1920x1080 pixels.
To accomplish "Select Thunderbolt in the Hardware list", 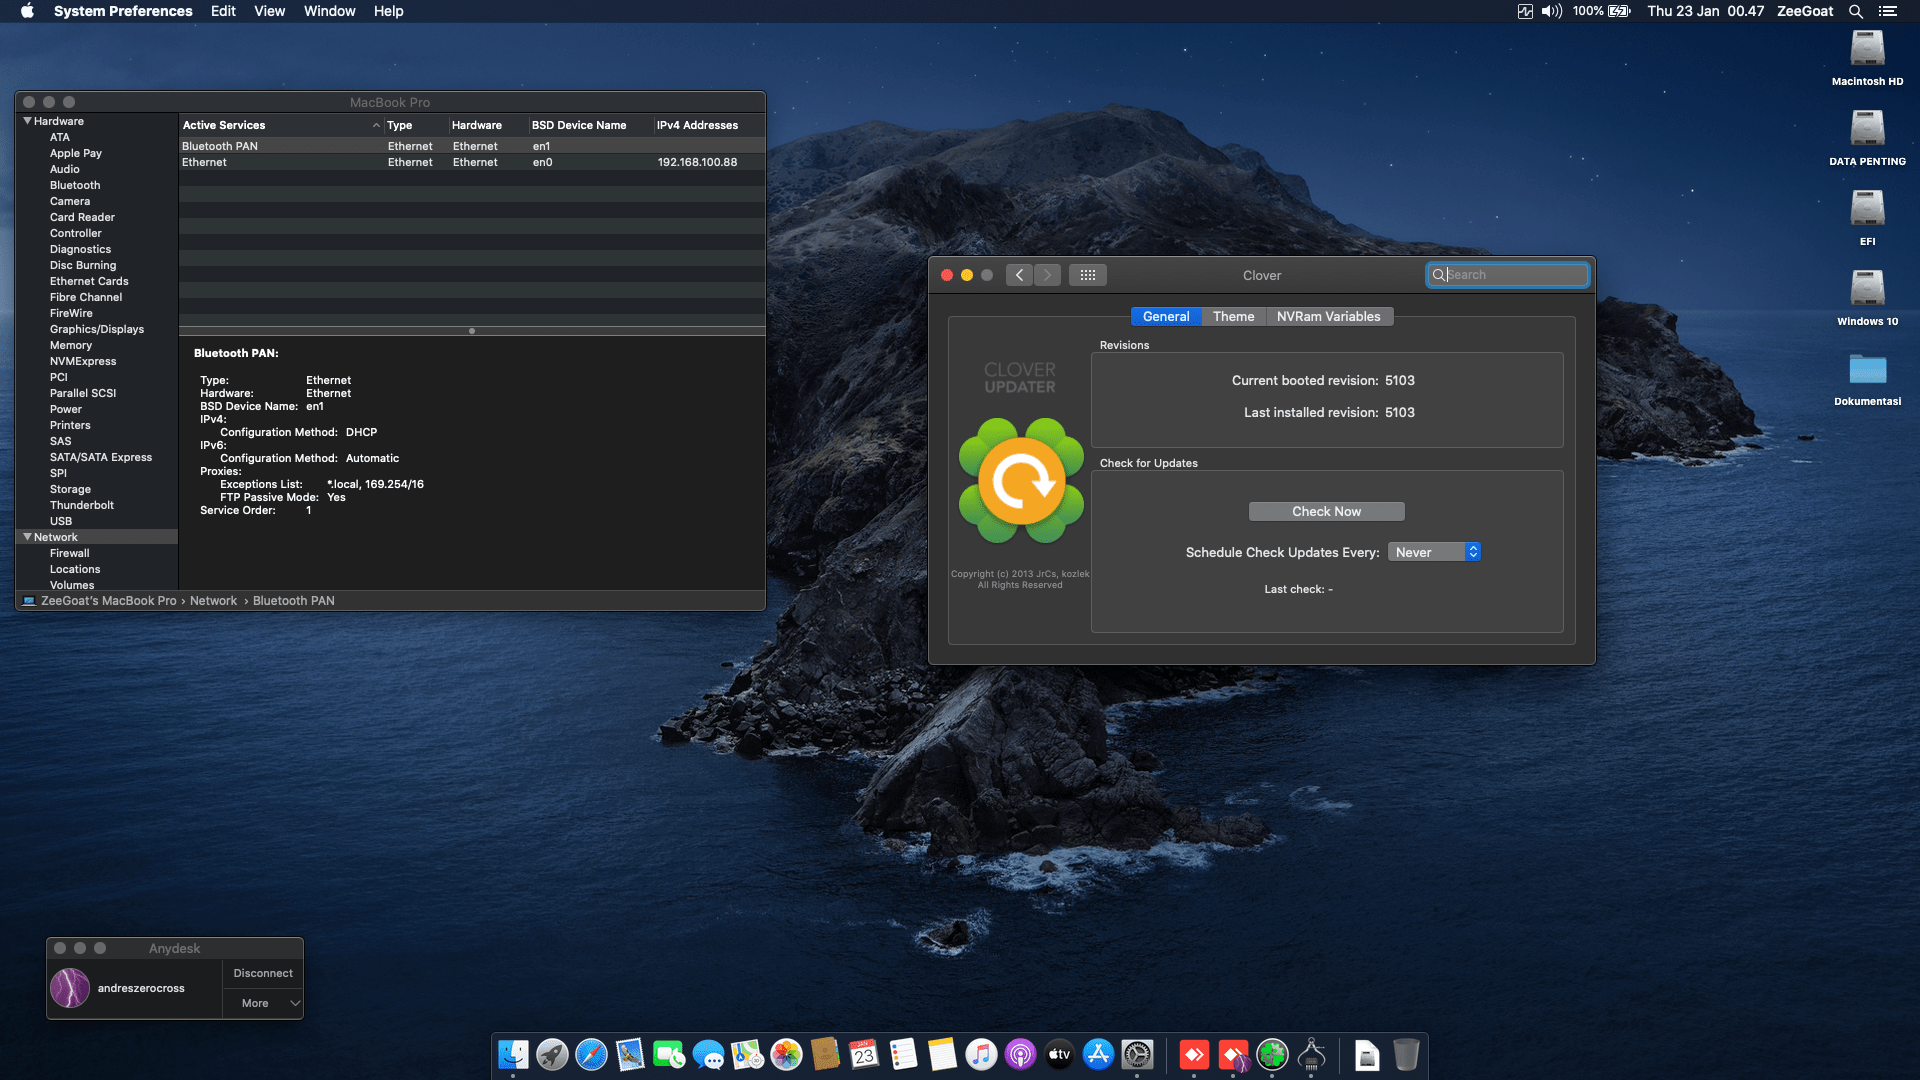I will (x=82, y=505).
